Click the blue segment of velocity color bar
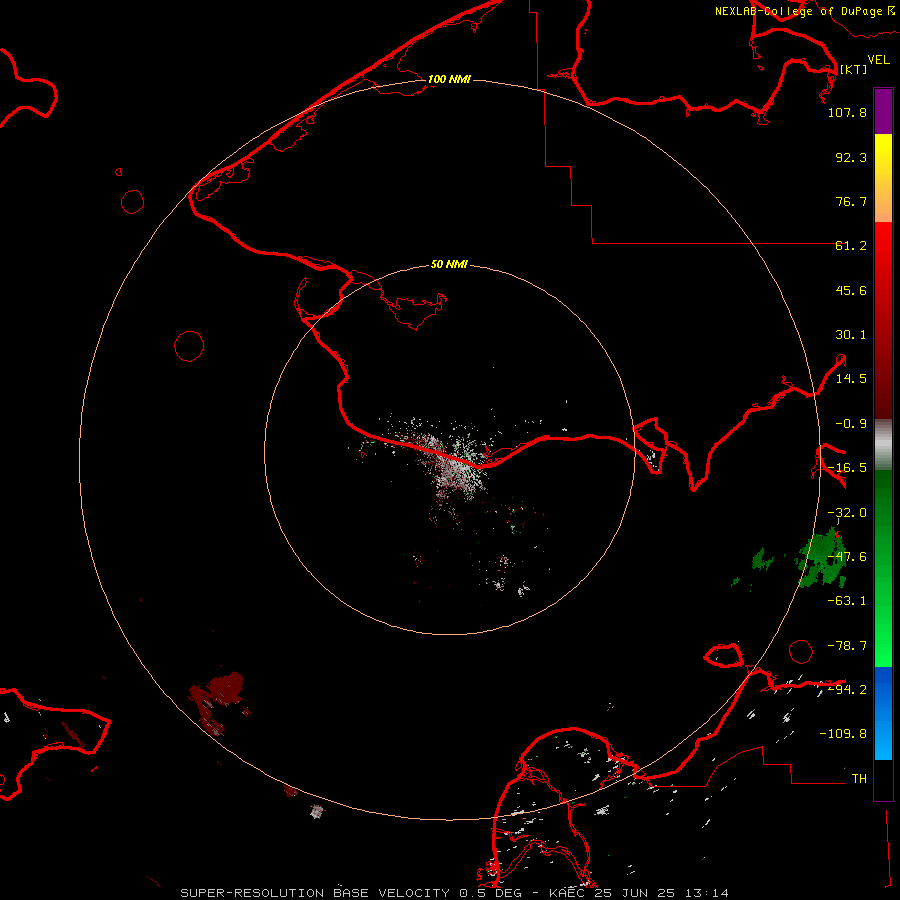 pyautogui.click(x=883, y=713)
